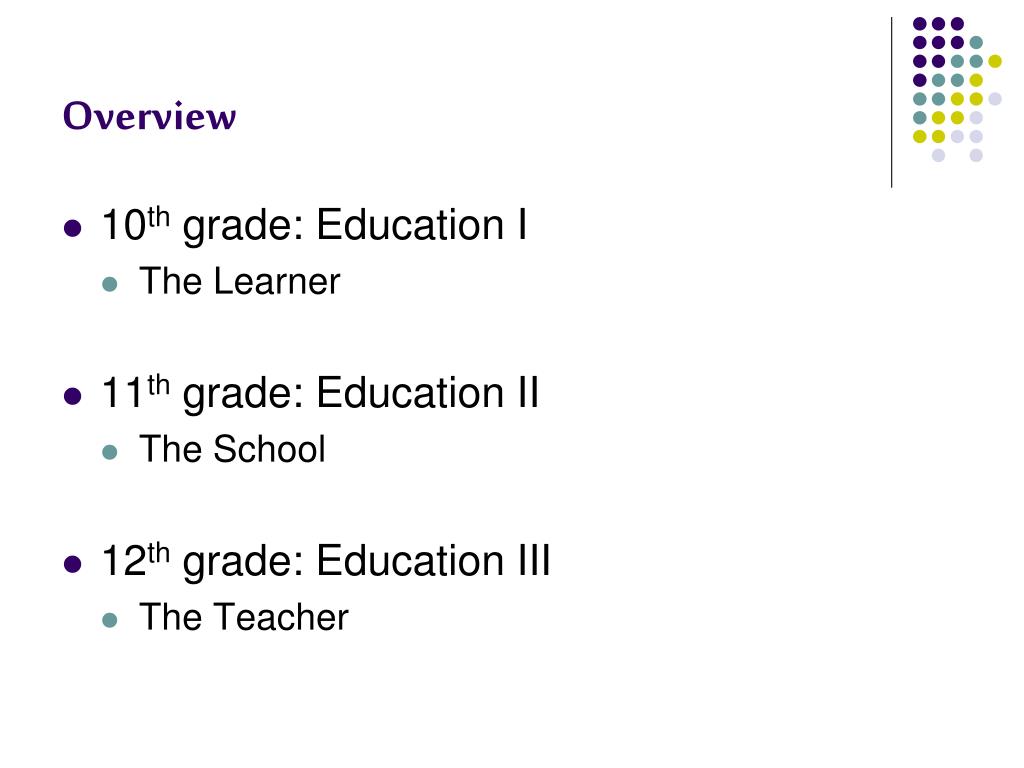Click the word 'Education' in 10th grade line
This screenshot has width=1024, height=768.
(410, 225)
